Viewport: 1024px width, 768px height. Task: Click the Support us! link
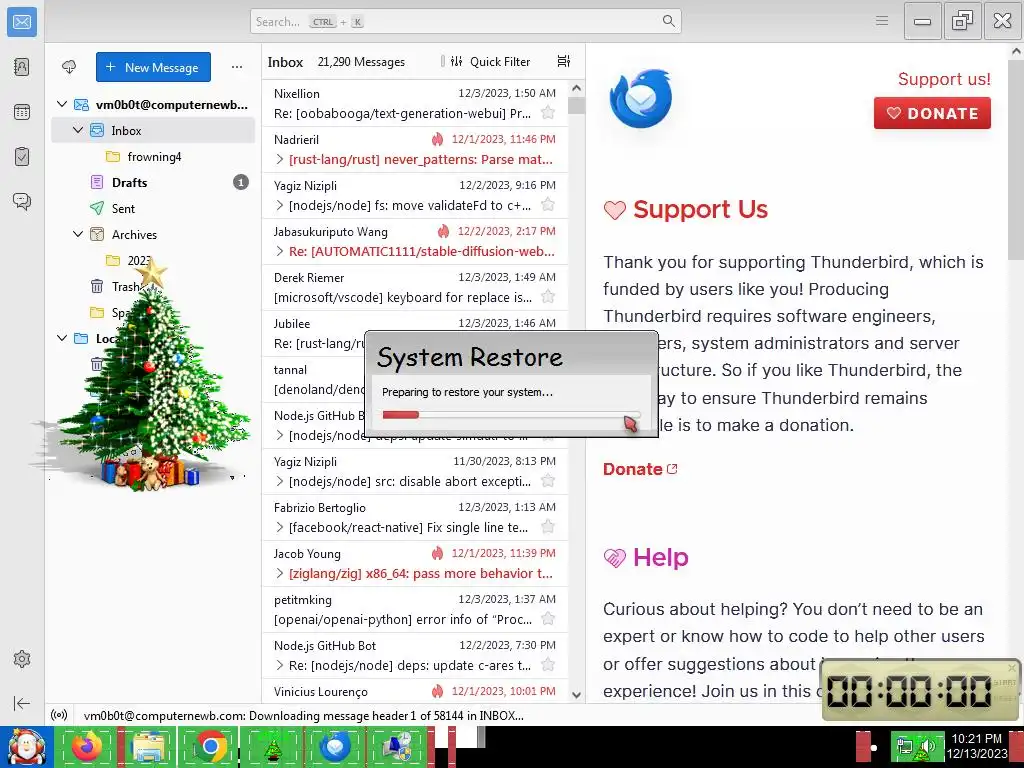point(944,79)
